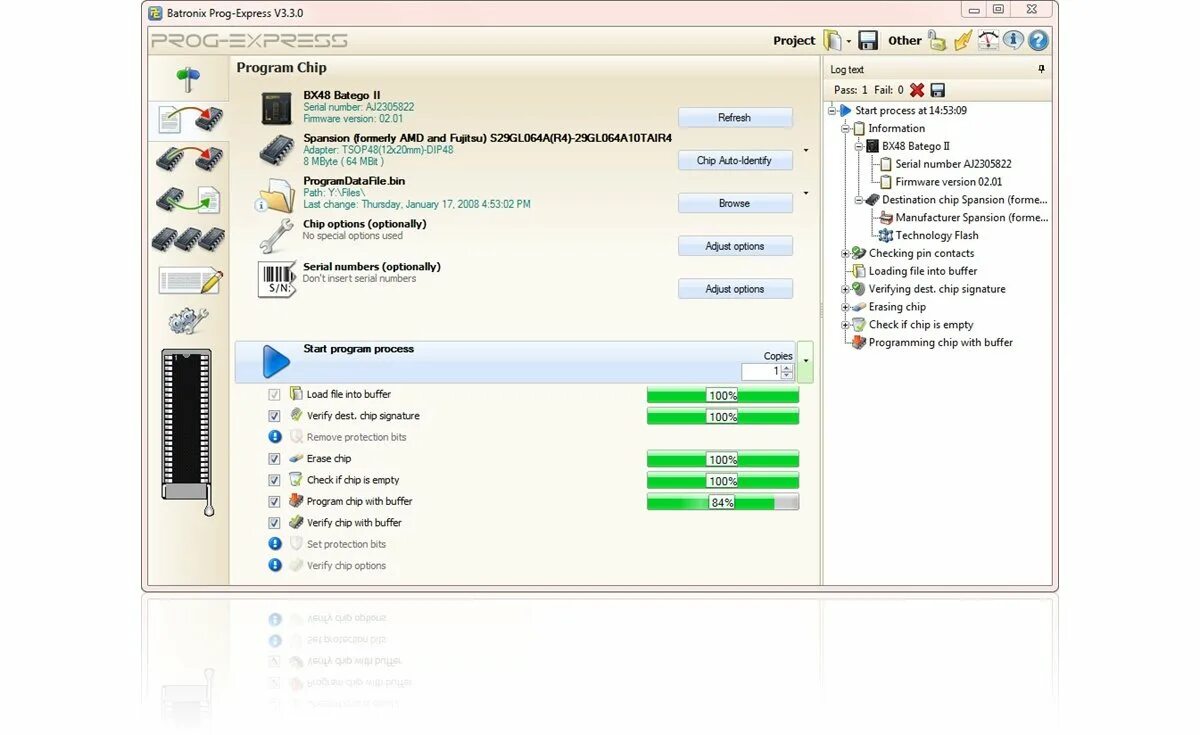Click Adjust options for chip options
This screenshot has width=1200, height=735.
pyautogui.click(x=735, y=247)
